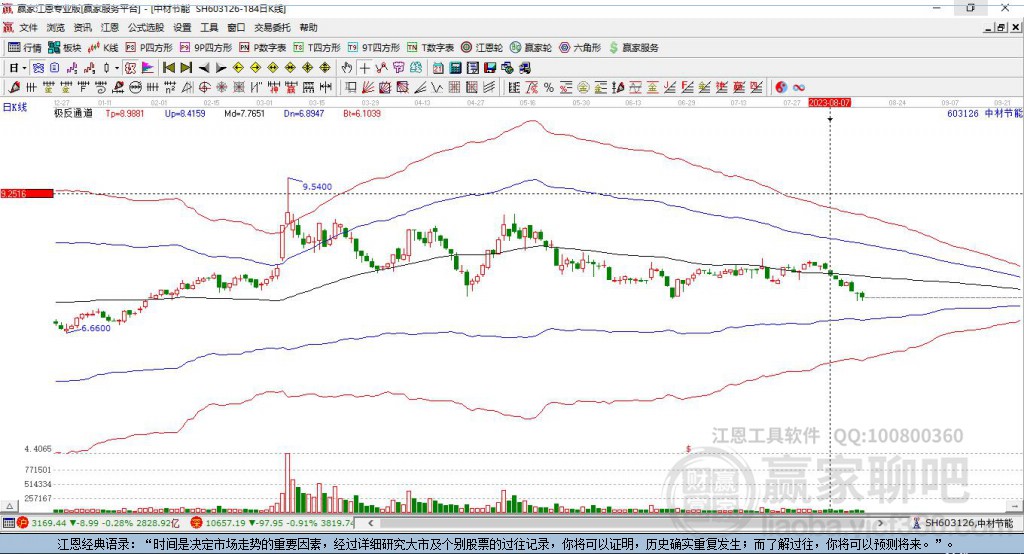The width and height of the screenshot is (1024, 554).
Task: Open the 帮助 menu
Action: pos(308,27)
